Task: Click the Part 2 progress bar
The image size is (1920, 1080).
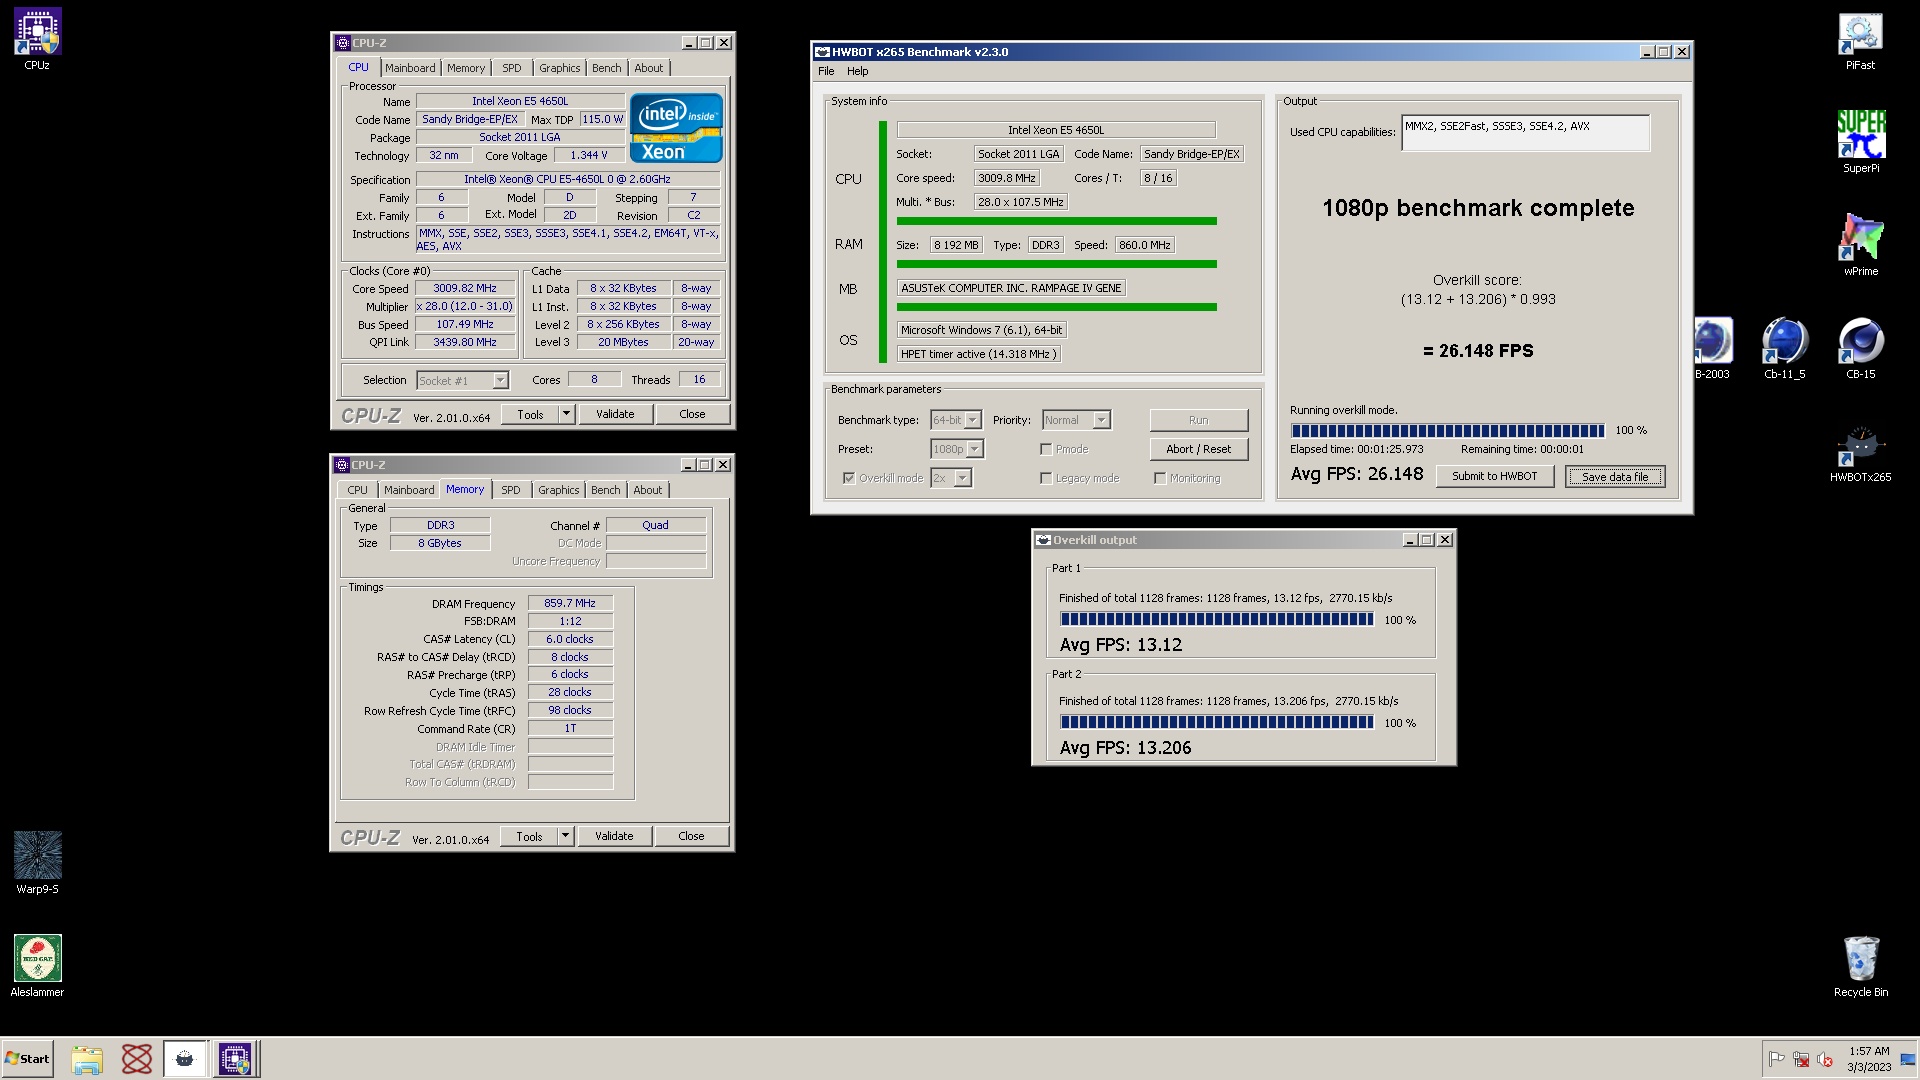Action: [1217, 722]
